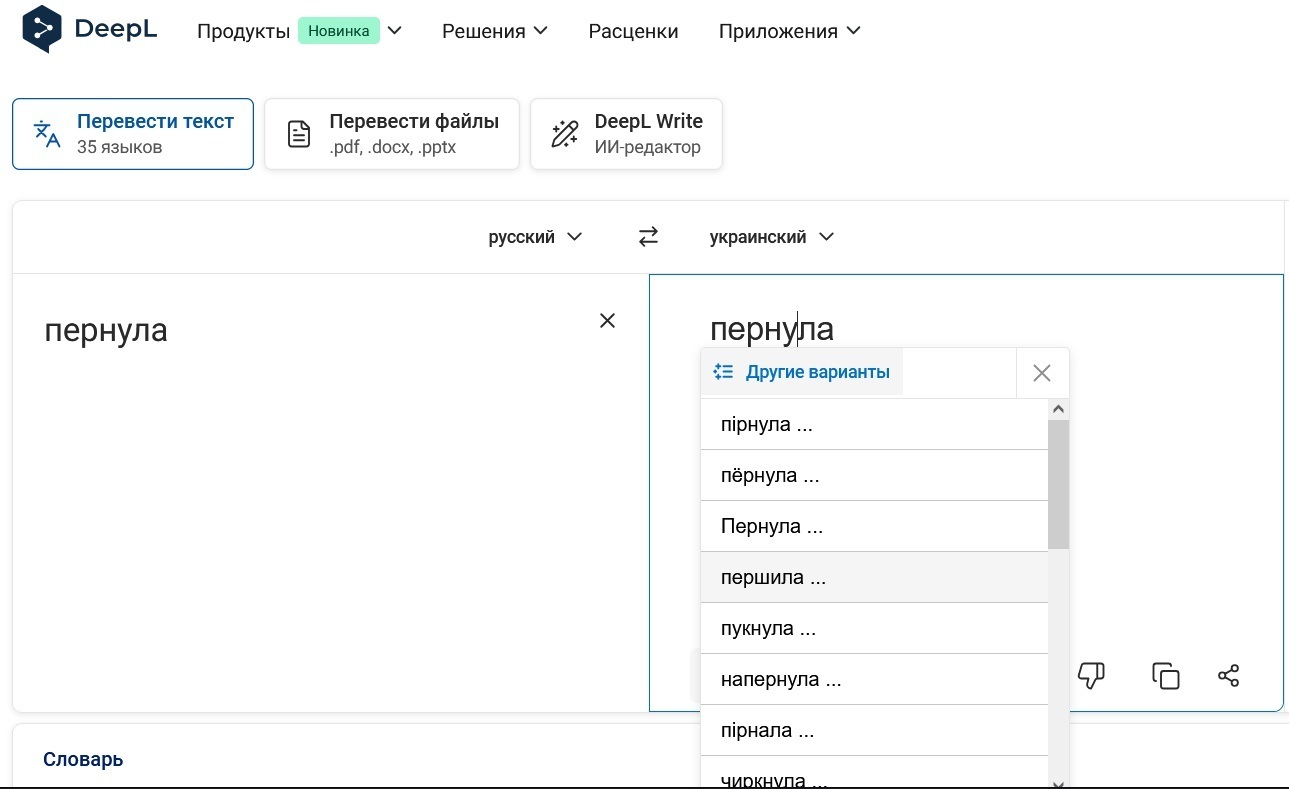The height and width of the screenshot is (789, 1289).
Task: Click the DeepL logo icon
Action: 42,29
